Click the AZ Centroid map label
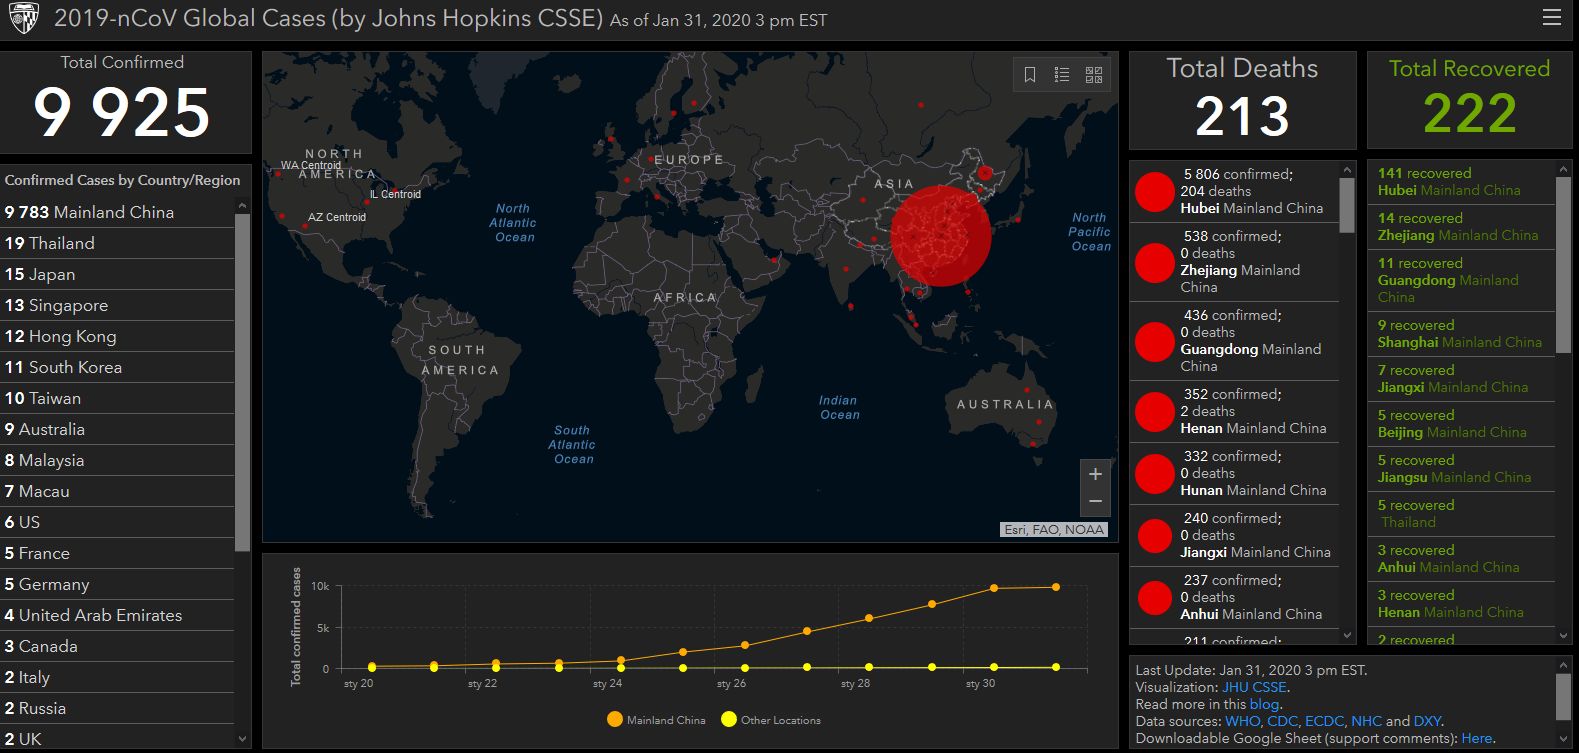The image size is (1579, 753). point(337,217)
